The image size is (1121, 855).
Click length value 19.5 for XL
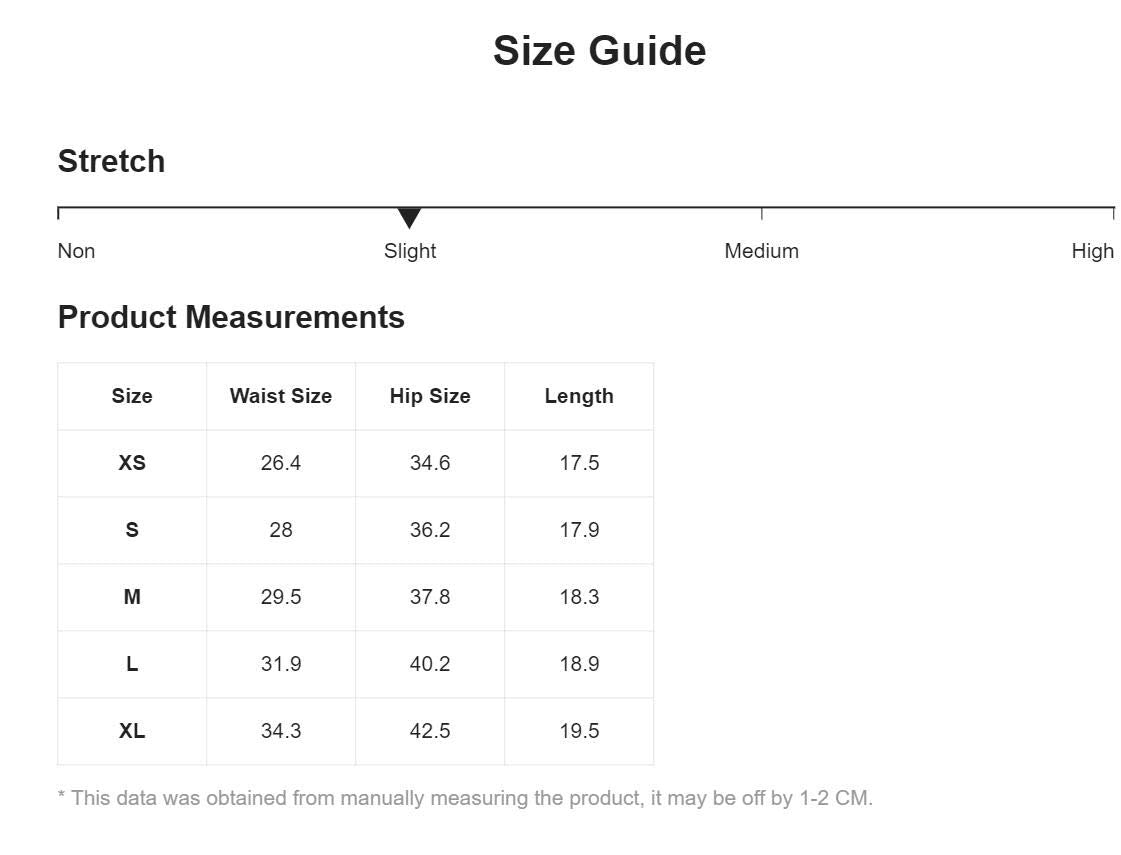point(579,731)
